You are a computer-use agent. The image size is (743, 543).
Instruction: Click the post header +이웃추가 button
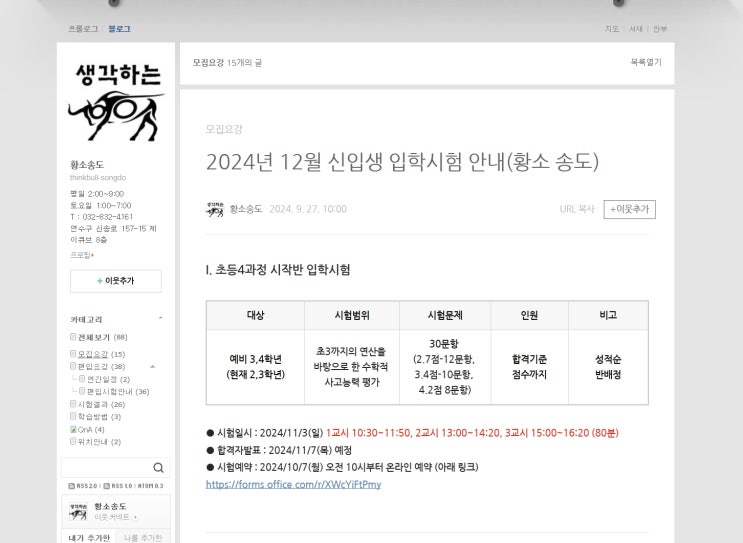click(x=629, y=209)
